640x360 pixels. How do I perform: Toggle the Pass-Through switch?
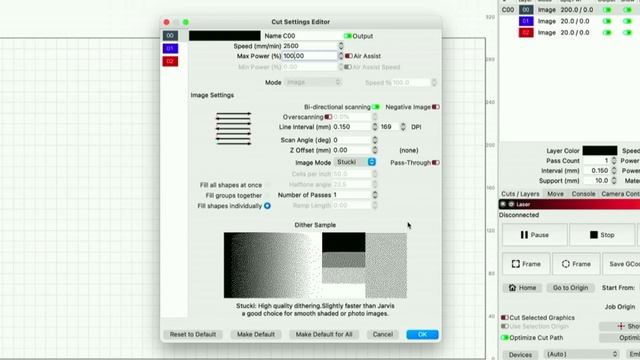pos(436,162)
